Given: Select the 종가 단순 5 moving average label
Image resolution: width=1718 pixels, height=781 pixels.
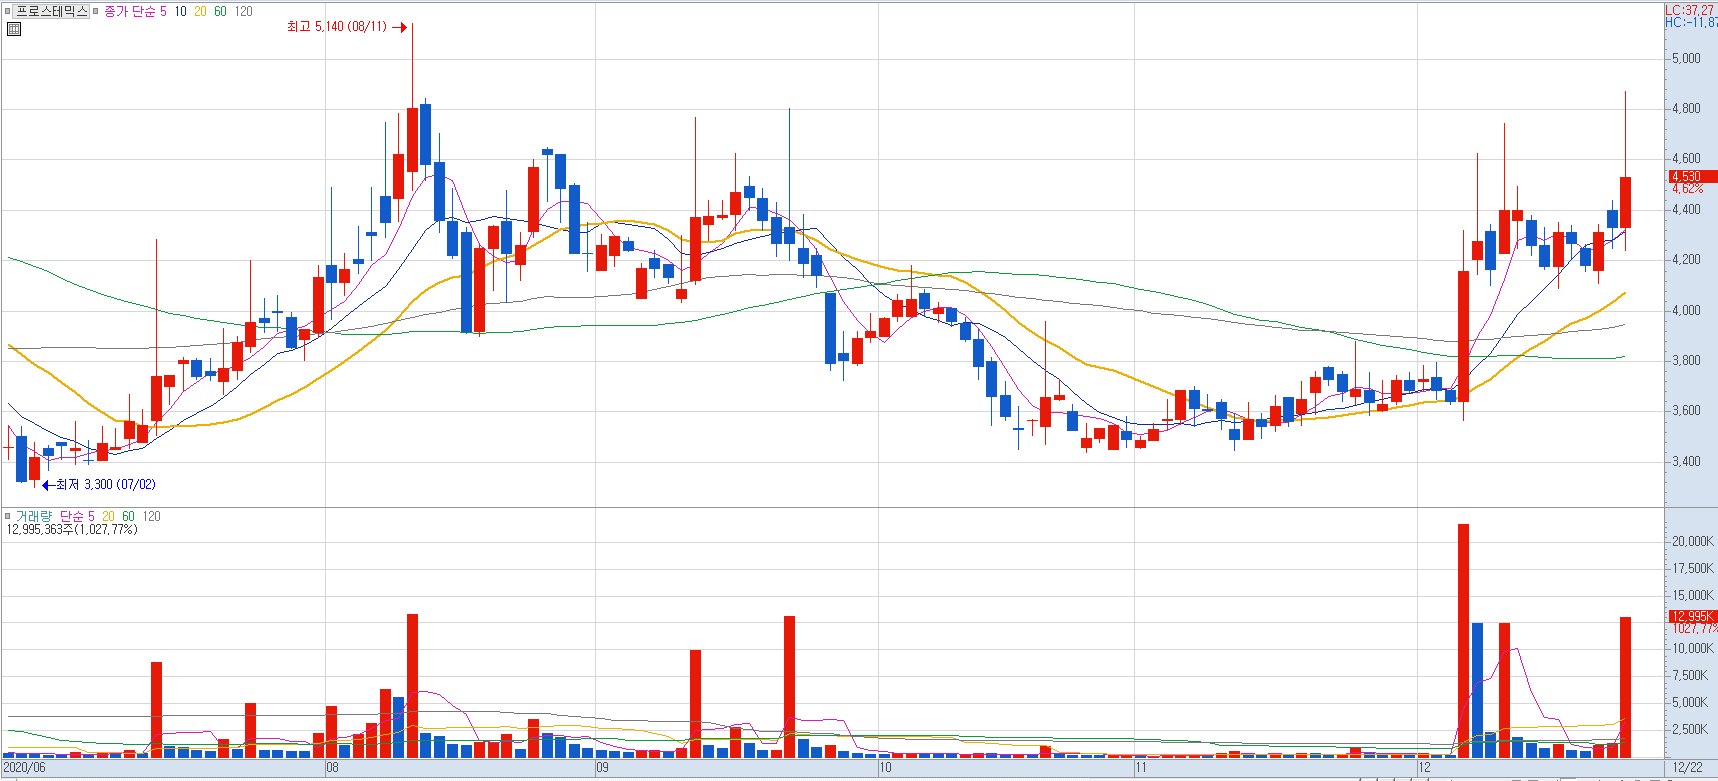Looking at the screenshot, I should click(x=135, y=11).
